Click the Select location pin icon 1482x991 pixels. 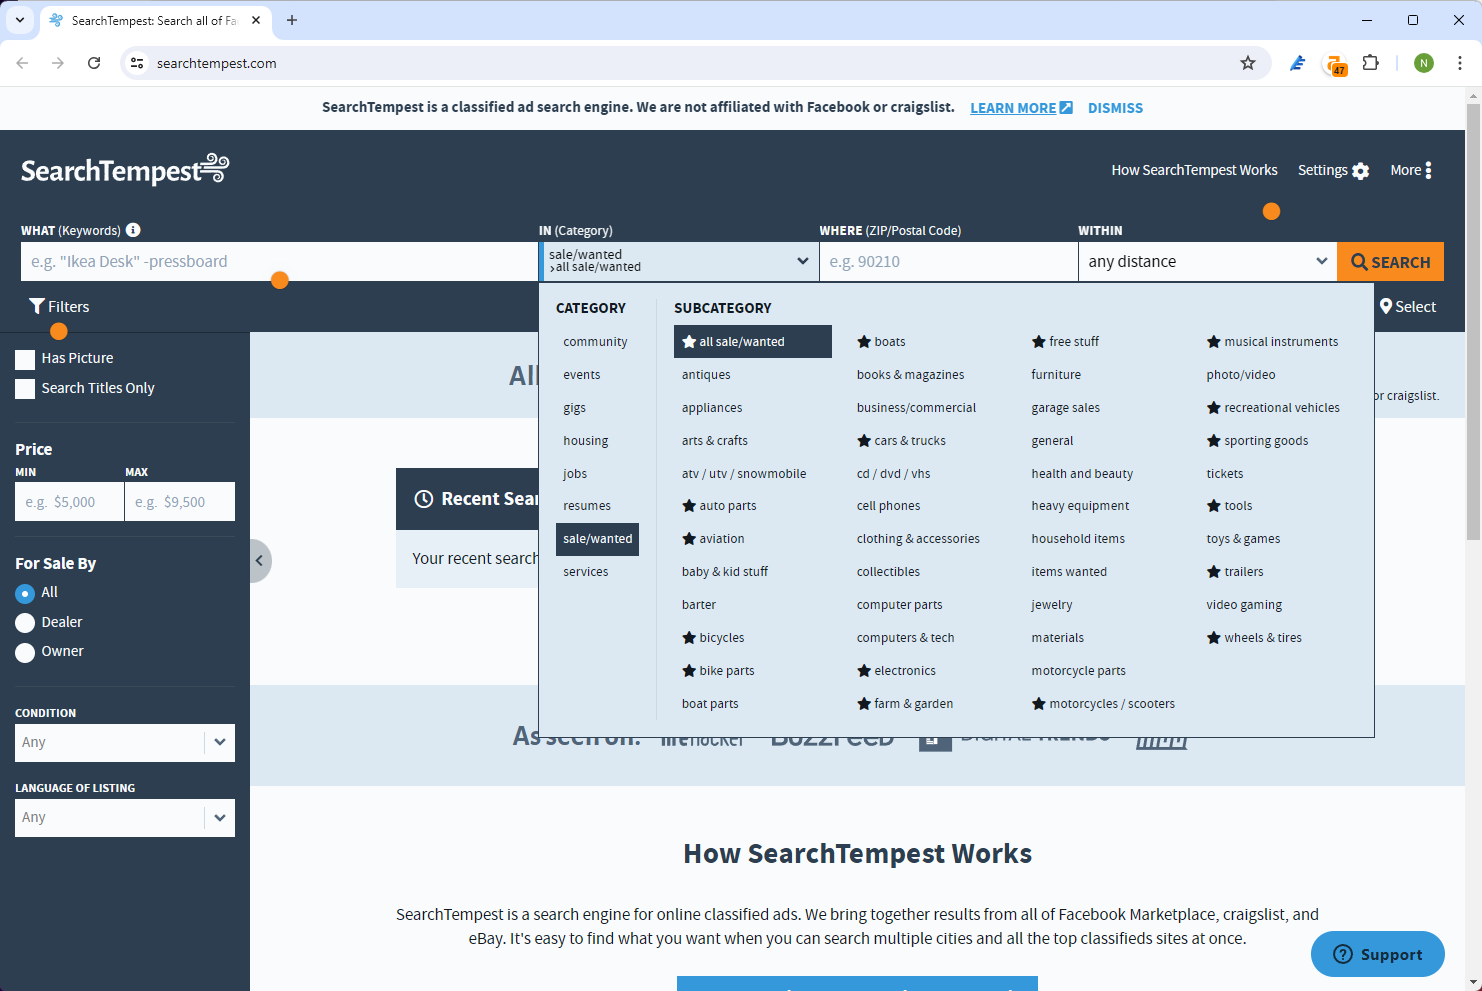point(1386,306)
